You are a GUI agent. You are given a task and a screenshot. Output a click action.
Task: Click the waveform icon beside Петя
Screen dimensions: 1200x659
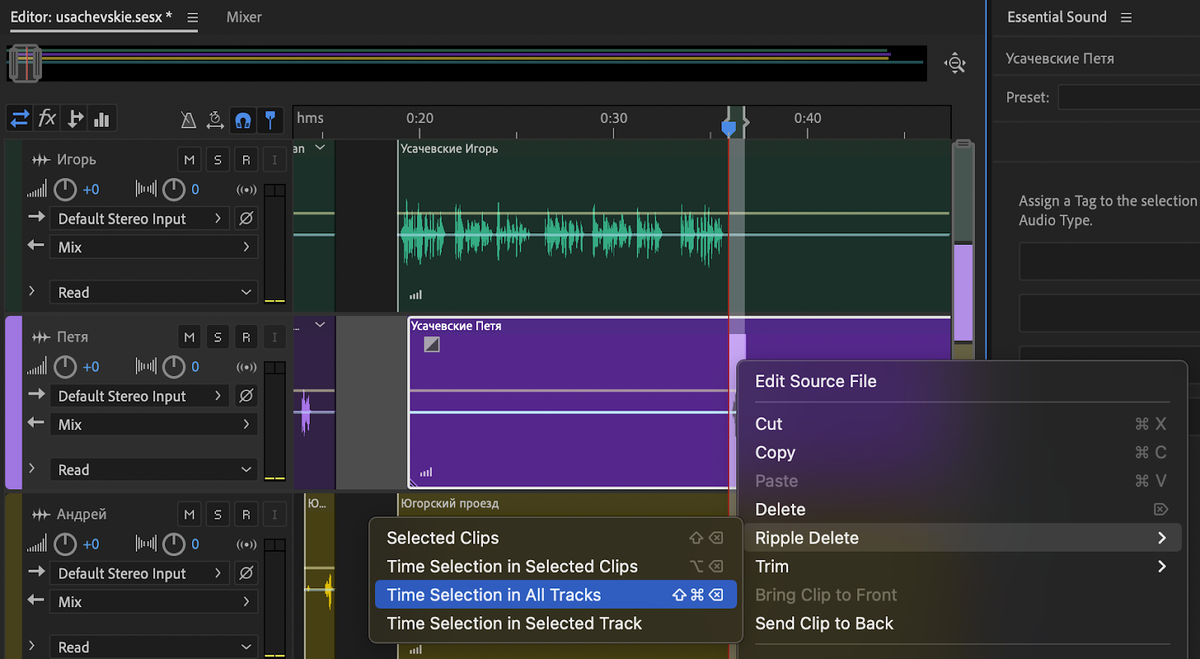pos(41,338)
